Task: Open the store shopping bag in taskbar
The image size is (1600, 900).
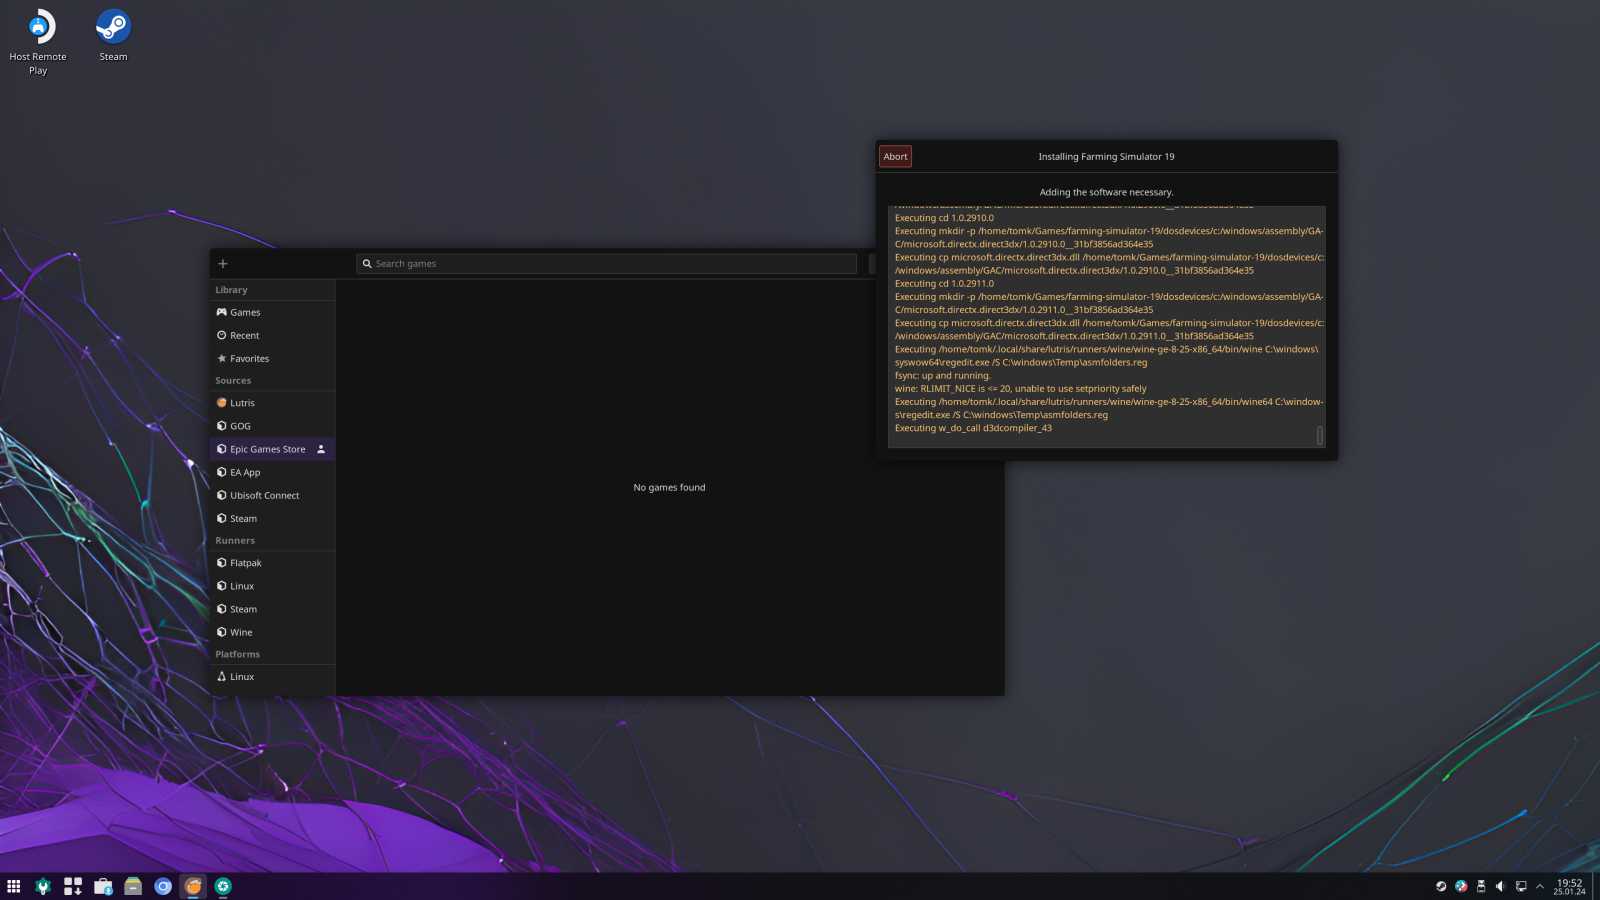Action: click(x=103, y=886)
